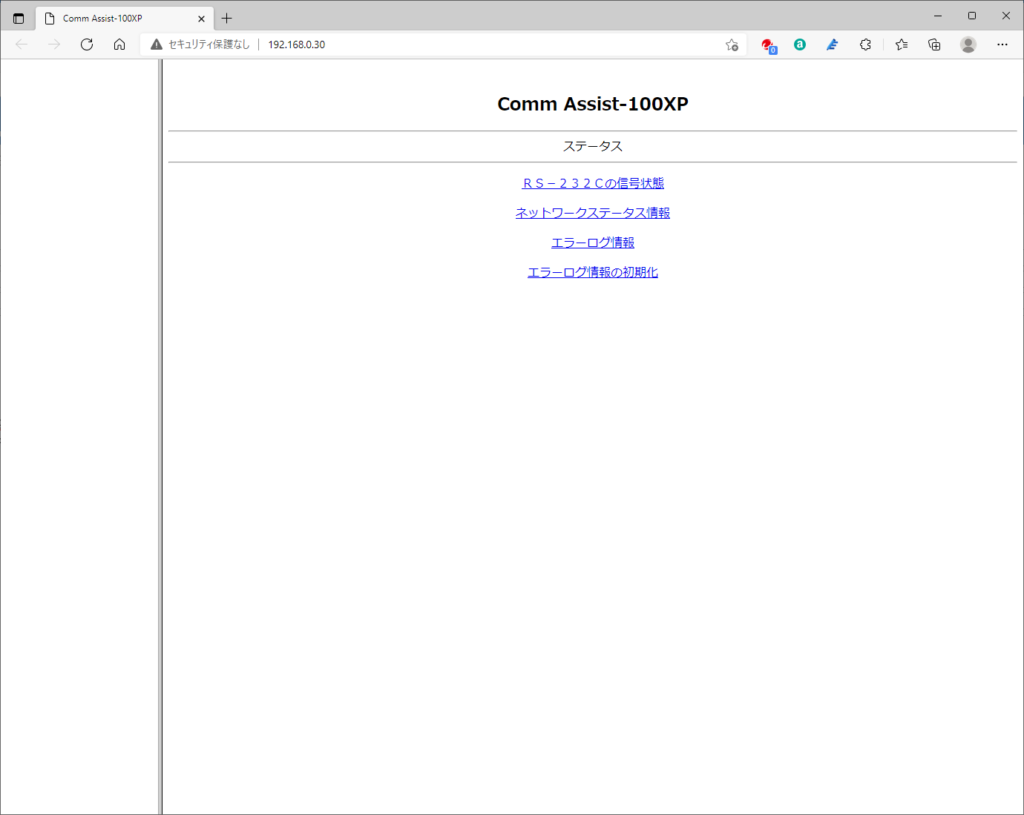Open the ネットワークステータス情報 link
The height and width of the screenshot is (815, 1024).
[x=592, y=213]
